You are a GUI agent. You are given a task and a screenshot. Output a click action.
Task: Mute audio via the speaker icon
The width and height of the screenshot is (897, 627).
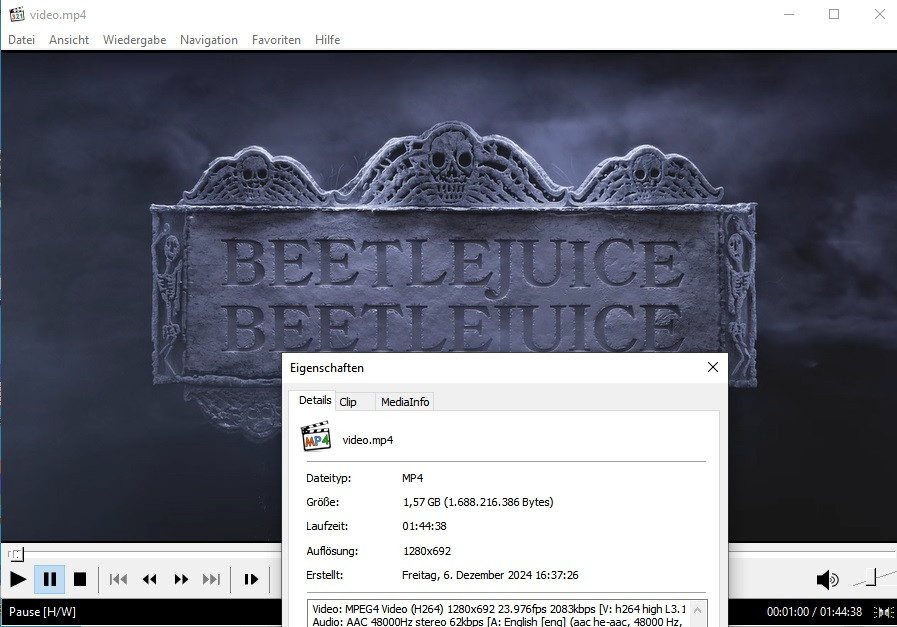tap(827, 580)
